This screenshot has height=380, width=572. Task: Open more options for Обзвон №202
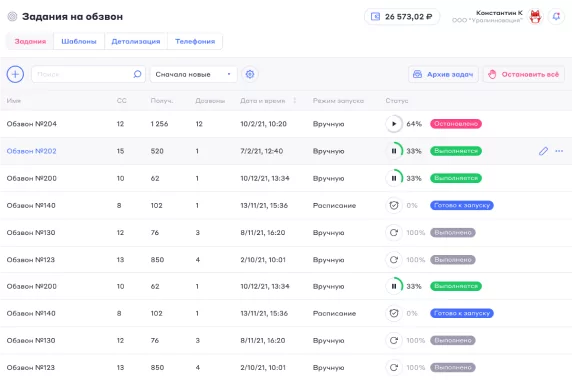pos(559,151)
